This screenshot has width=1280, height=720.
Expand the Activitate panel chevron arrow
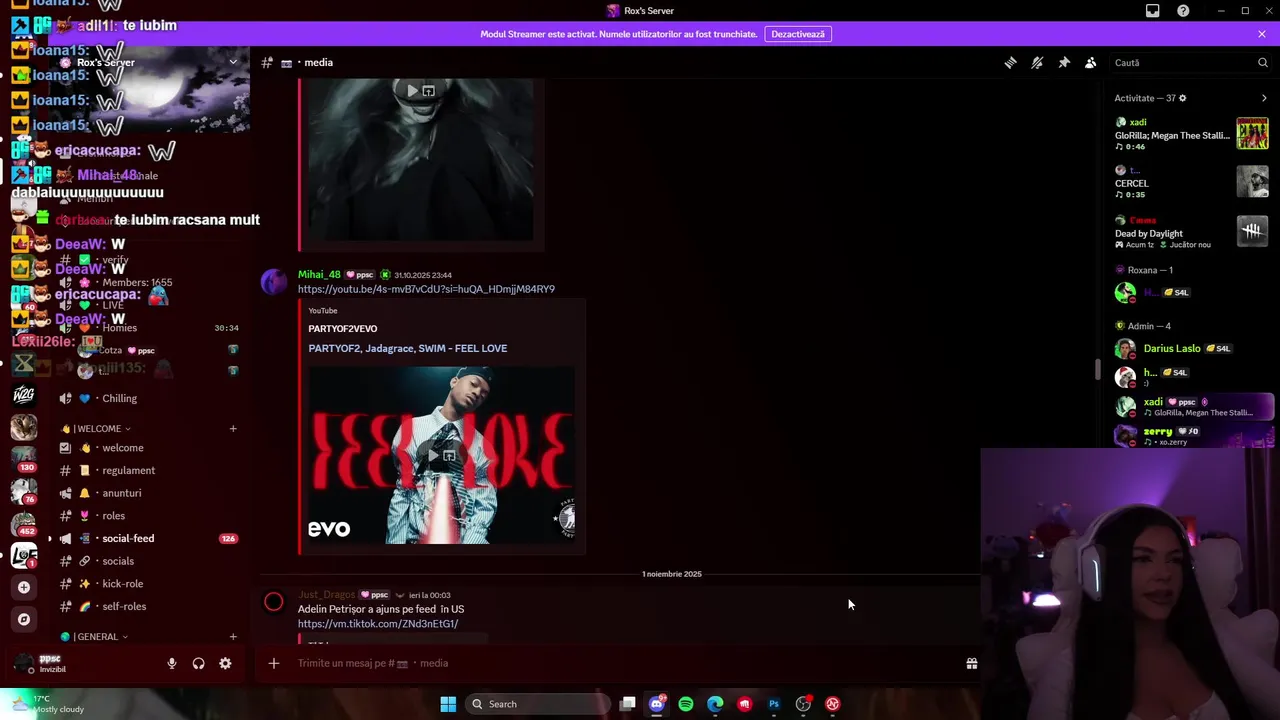[1264, 98]
